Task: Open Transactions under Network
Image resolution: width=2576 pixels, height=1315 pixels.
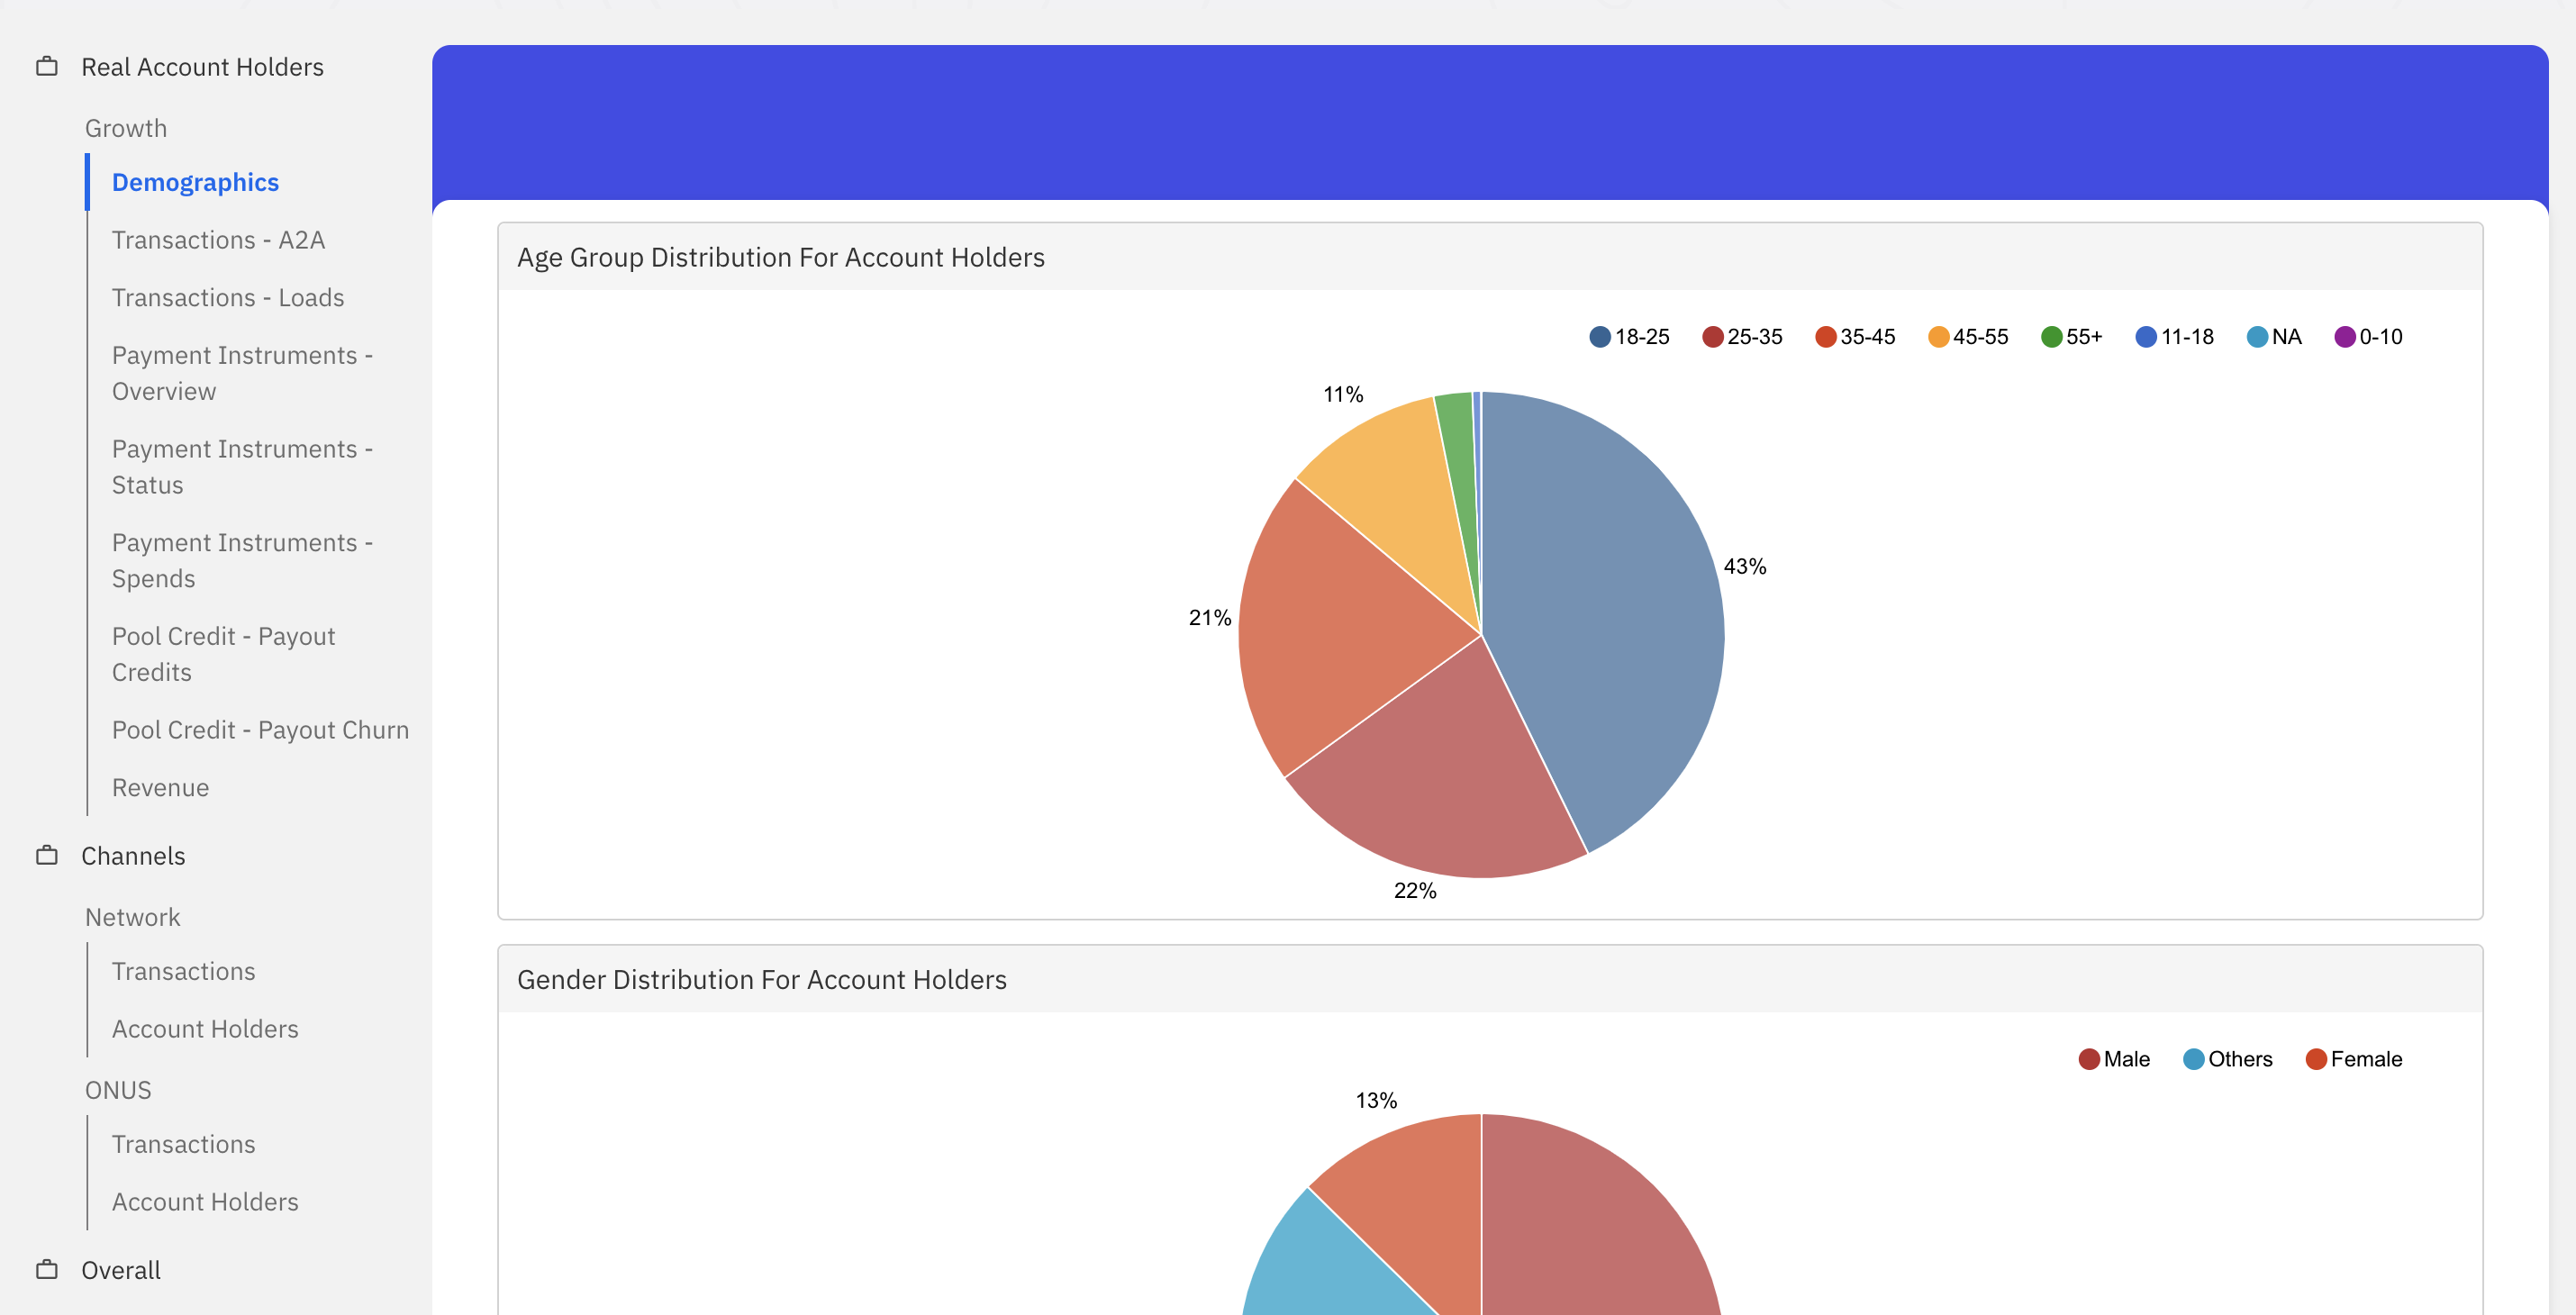Action: (x=183, y=971)
